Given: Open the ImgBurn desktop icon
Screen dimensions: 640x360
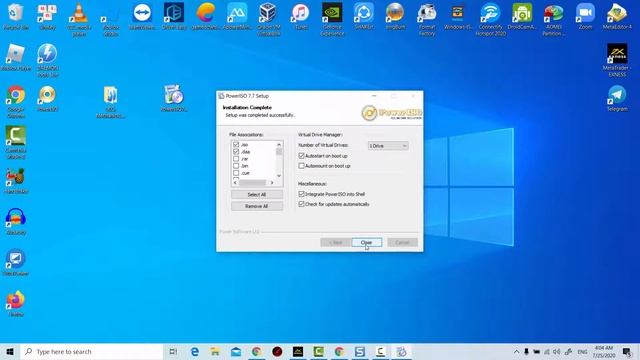Looking at the screenshot, I should tap(395, 16).
